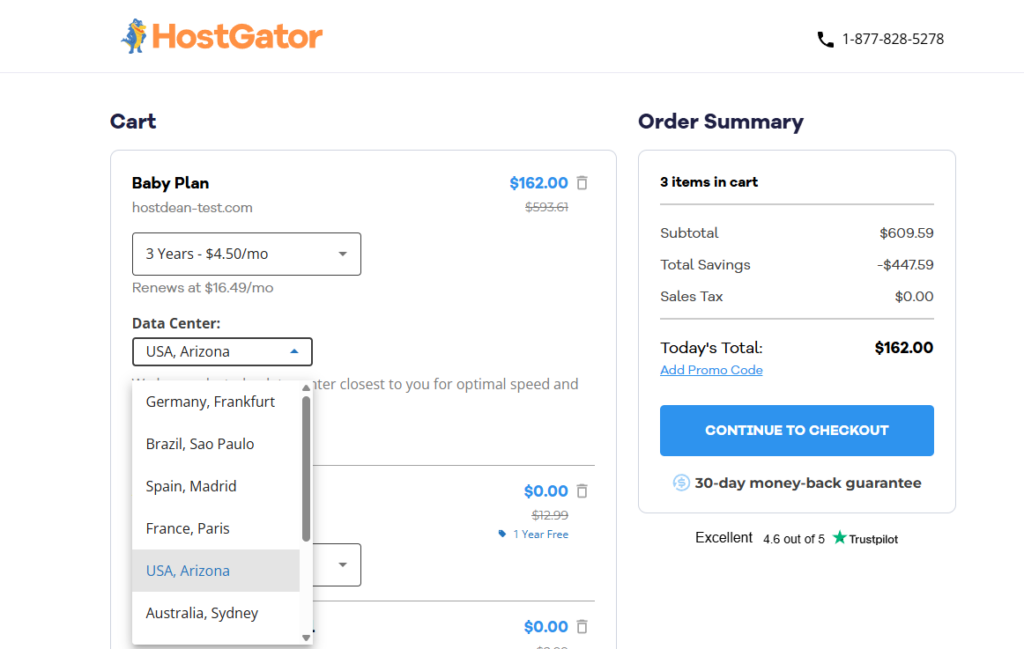Delete the bottom $0.00 item with trash icon
Image resolution: width=1024 pixels, height=649 pixels.
(x=581, y=626)
